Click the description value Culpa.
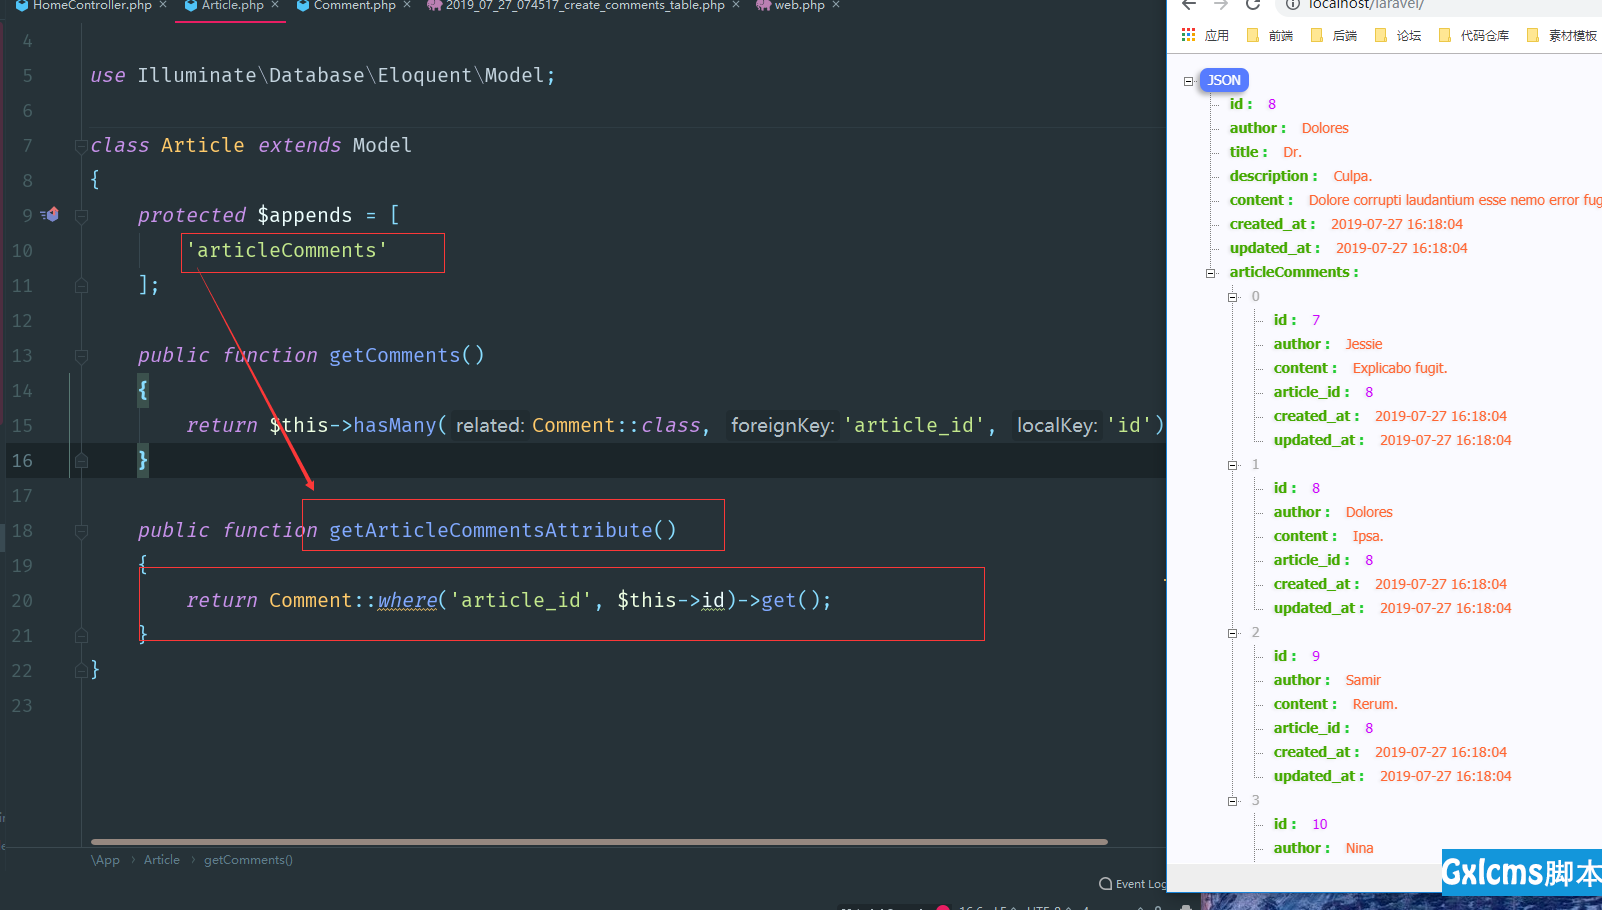The image size is (1602, 910). 1352,176
